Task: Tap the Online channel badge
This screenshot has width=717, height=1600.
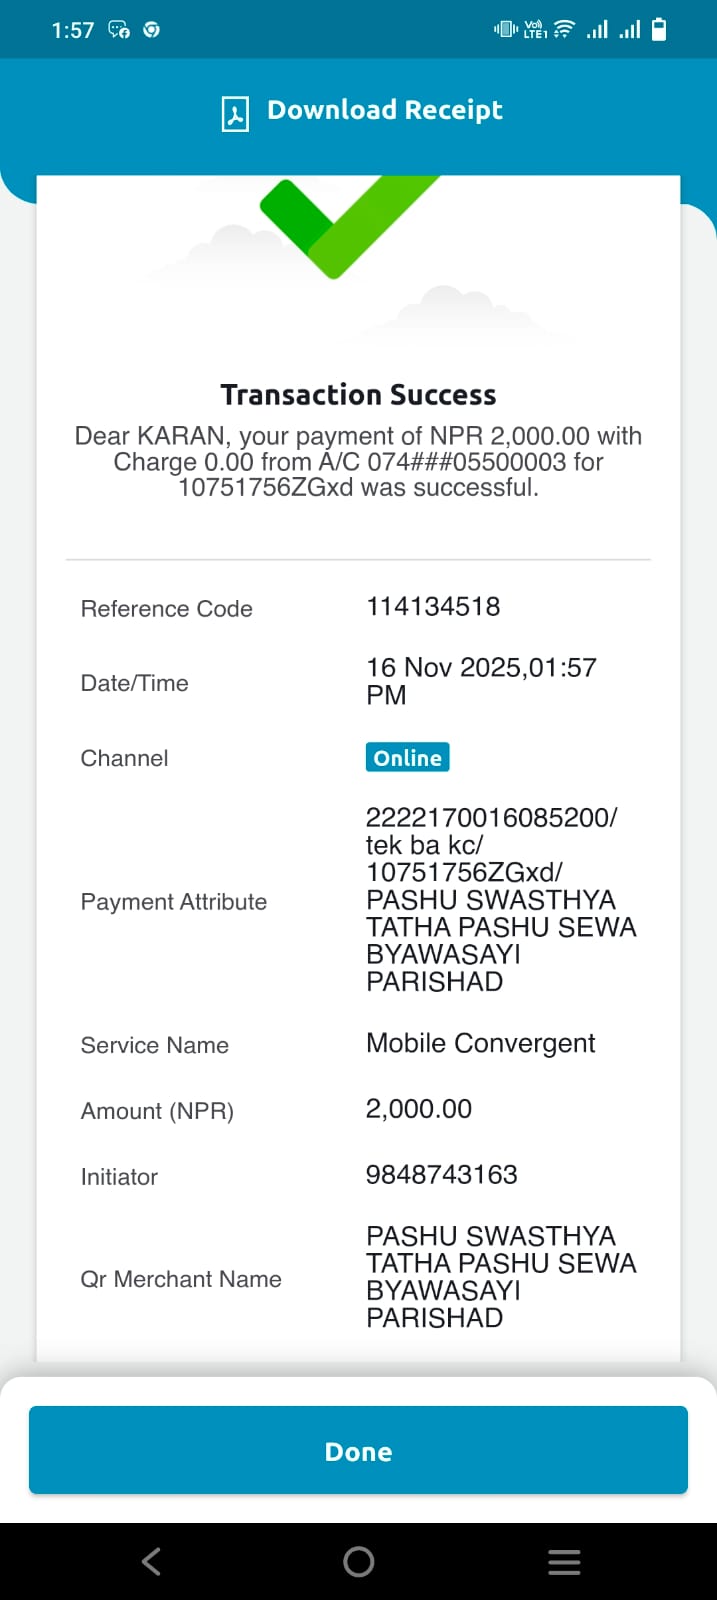Action: [x=407, y=757]
